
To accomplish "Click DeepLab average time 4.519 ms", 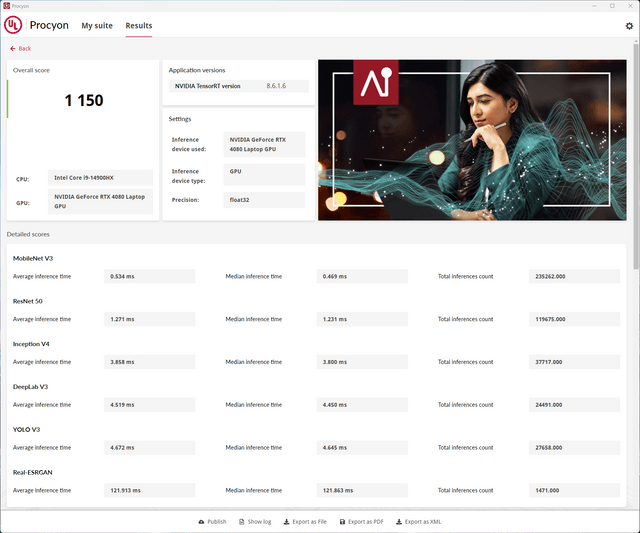I will coord(149,405).
